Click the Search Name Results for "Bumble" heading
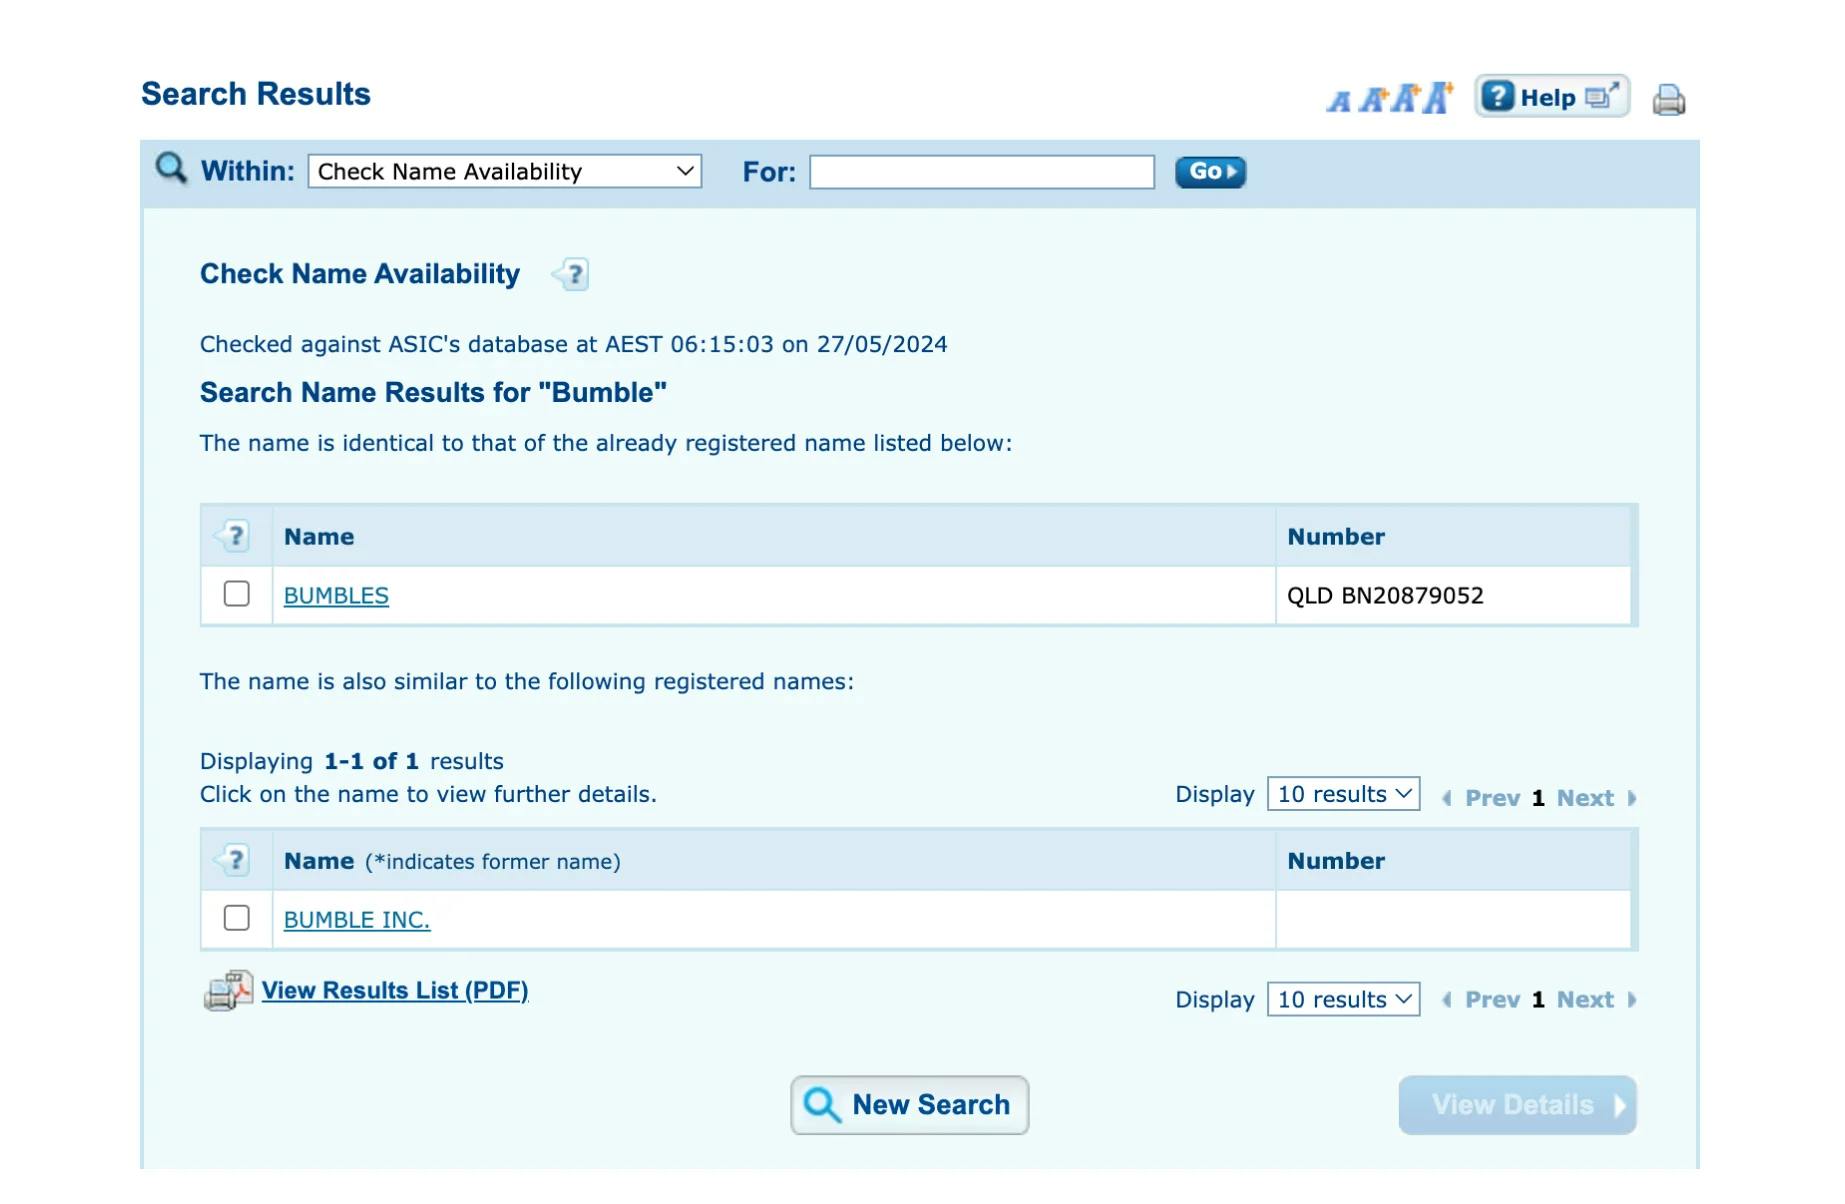The height and width of the screenshot is (1204, 1845). (433, 393)
